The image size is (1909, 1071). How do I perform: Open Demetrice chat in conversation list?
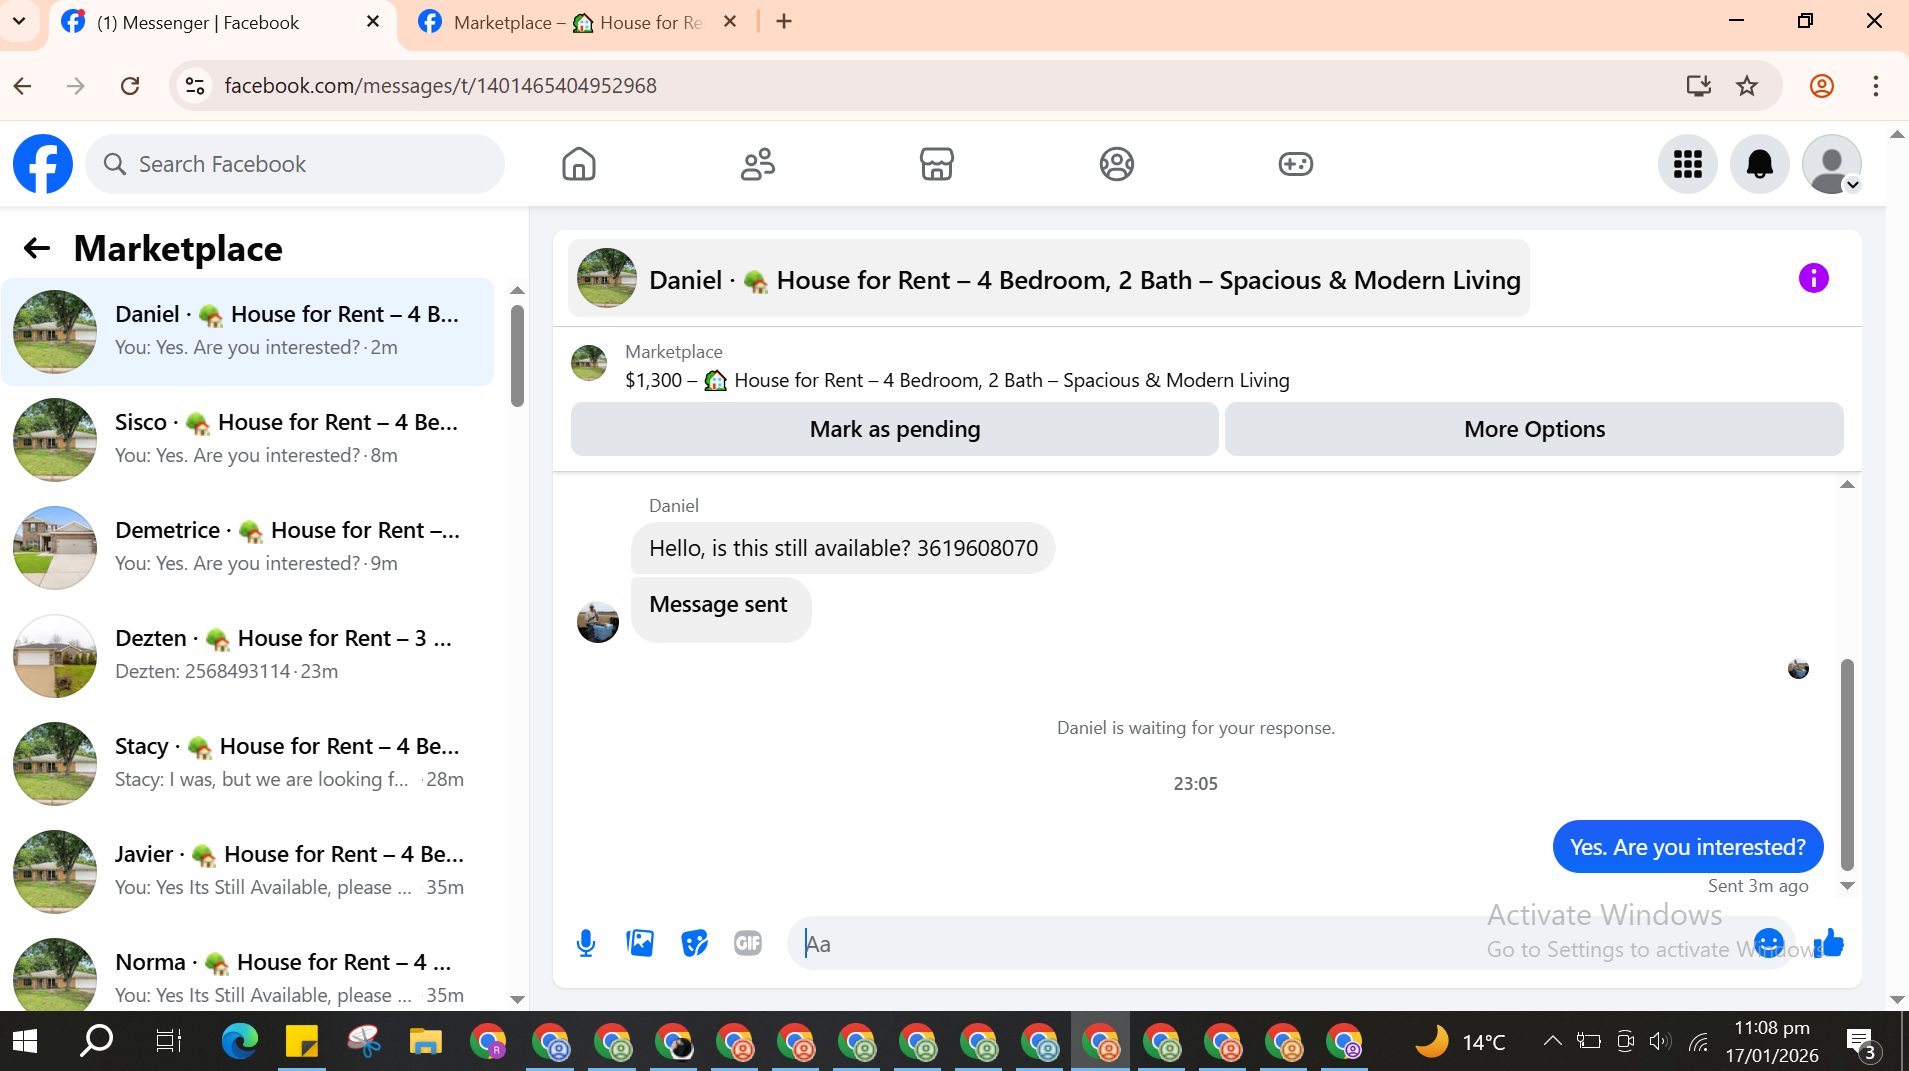[x=248, y=547]
